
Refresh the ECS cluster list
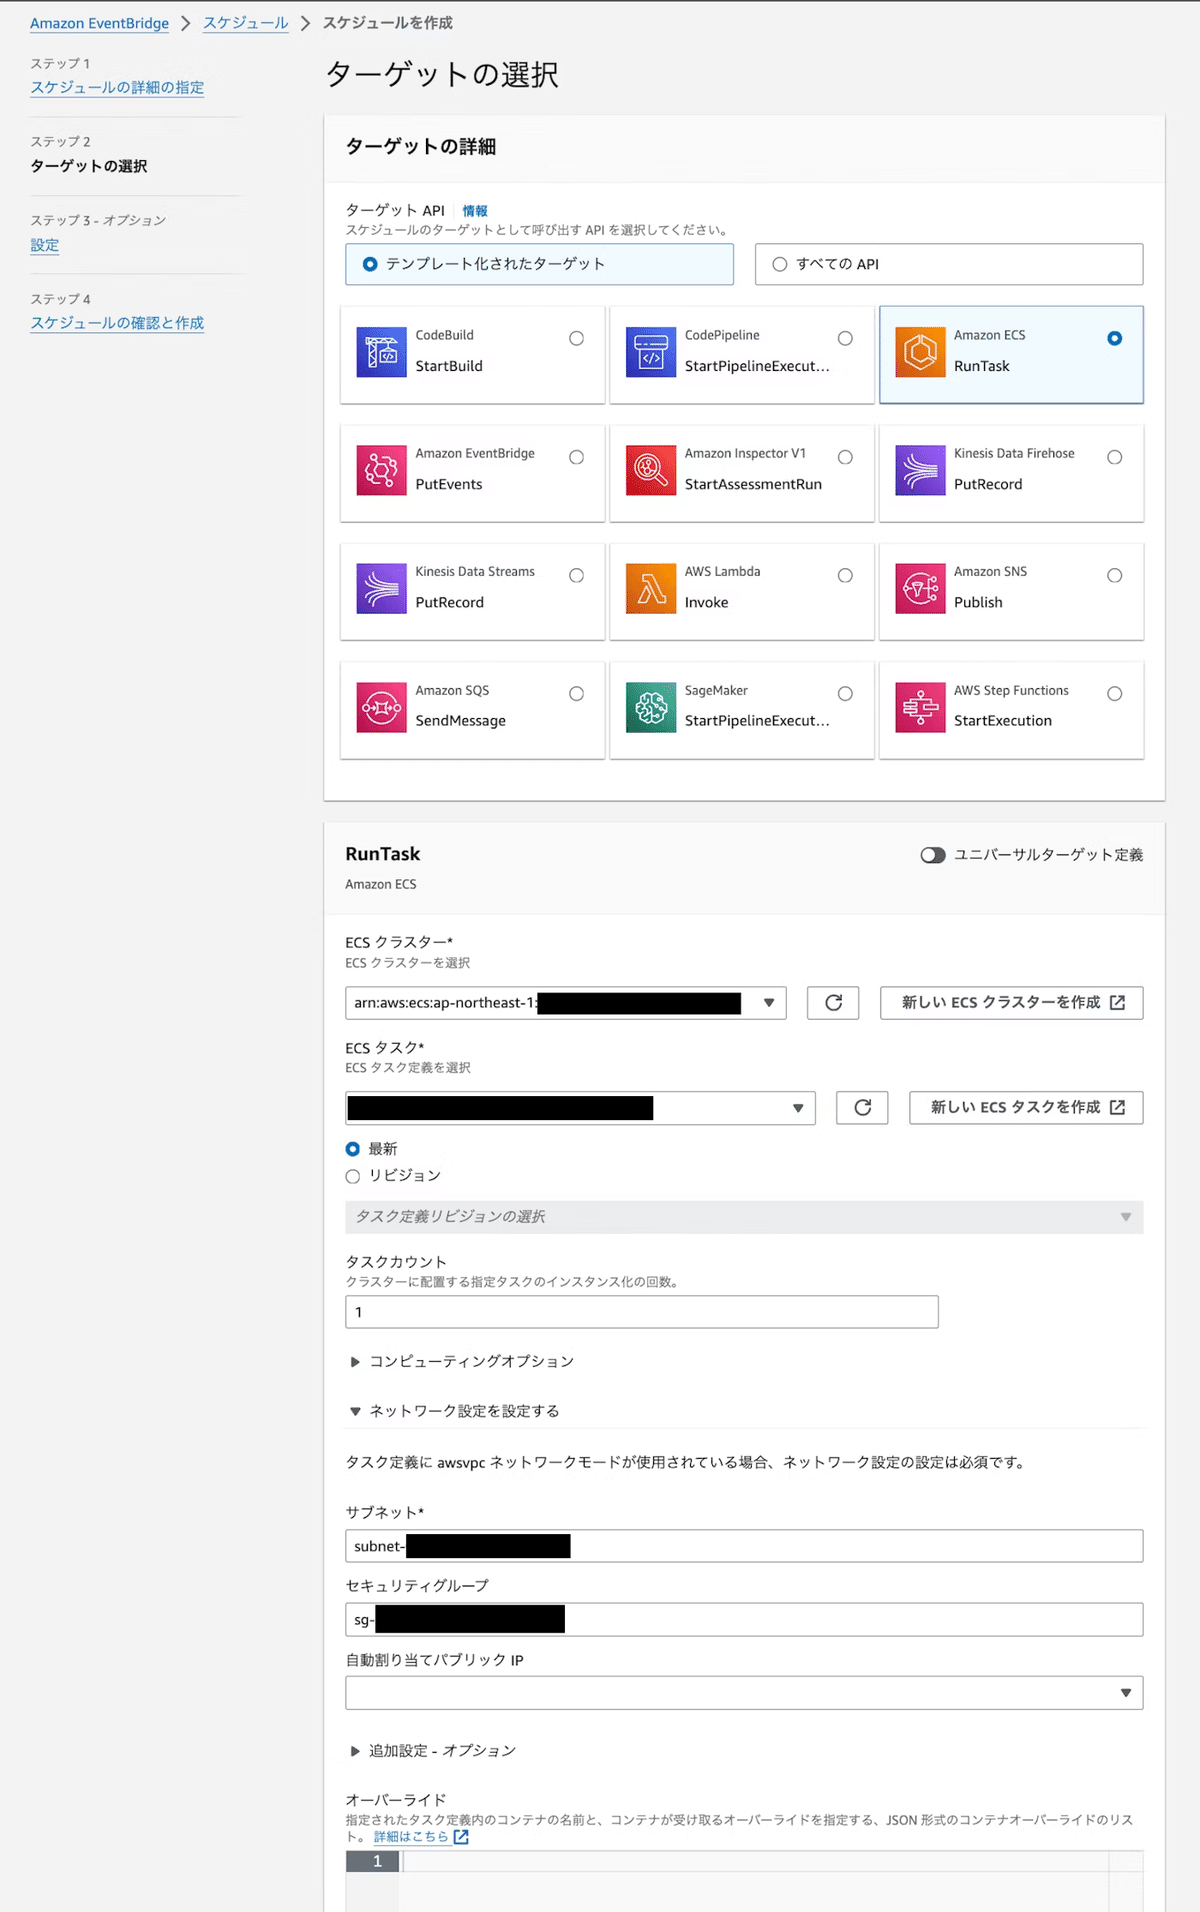point(833,1003)
